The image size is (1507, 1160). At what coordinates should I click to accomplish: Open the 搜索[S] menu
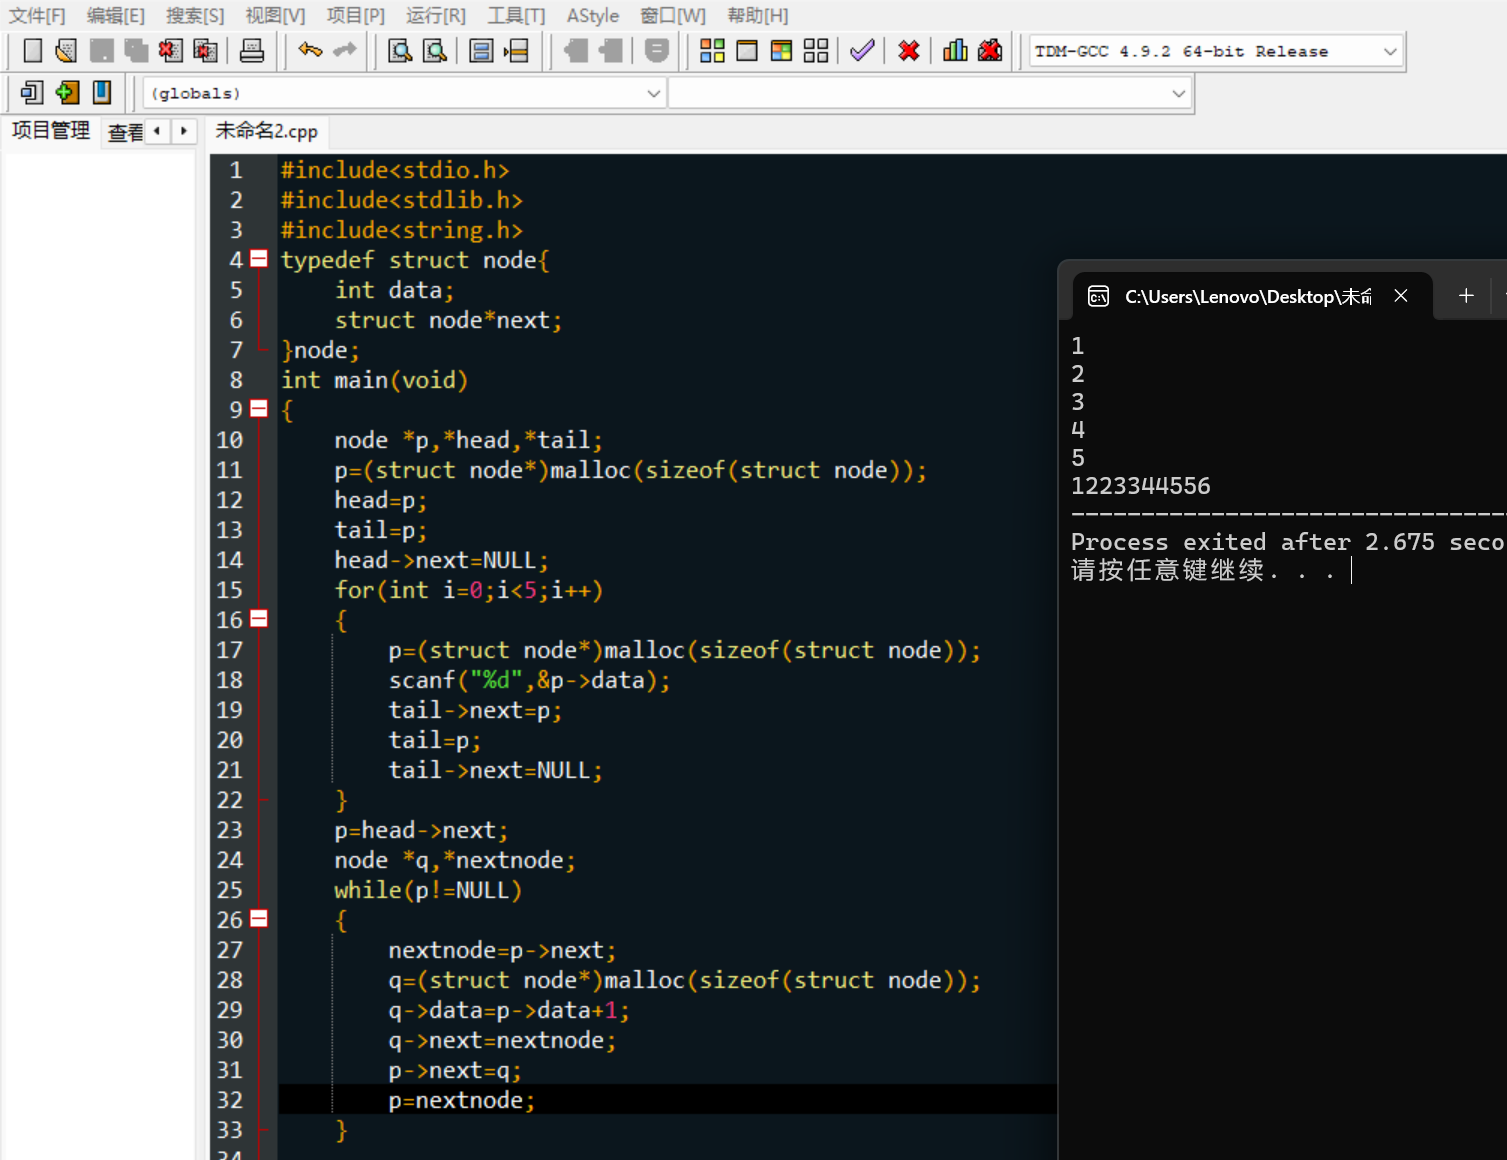195,16
